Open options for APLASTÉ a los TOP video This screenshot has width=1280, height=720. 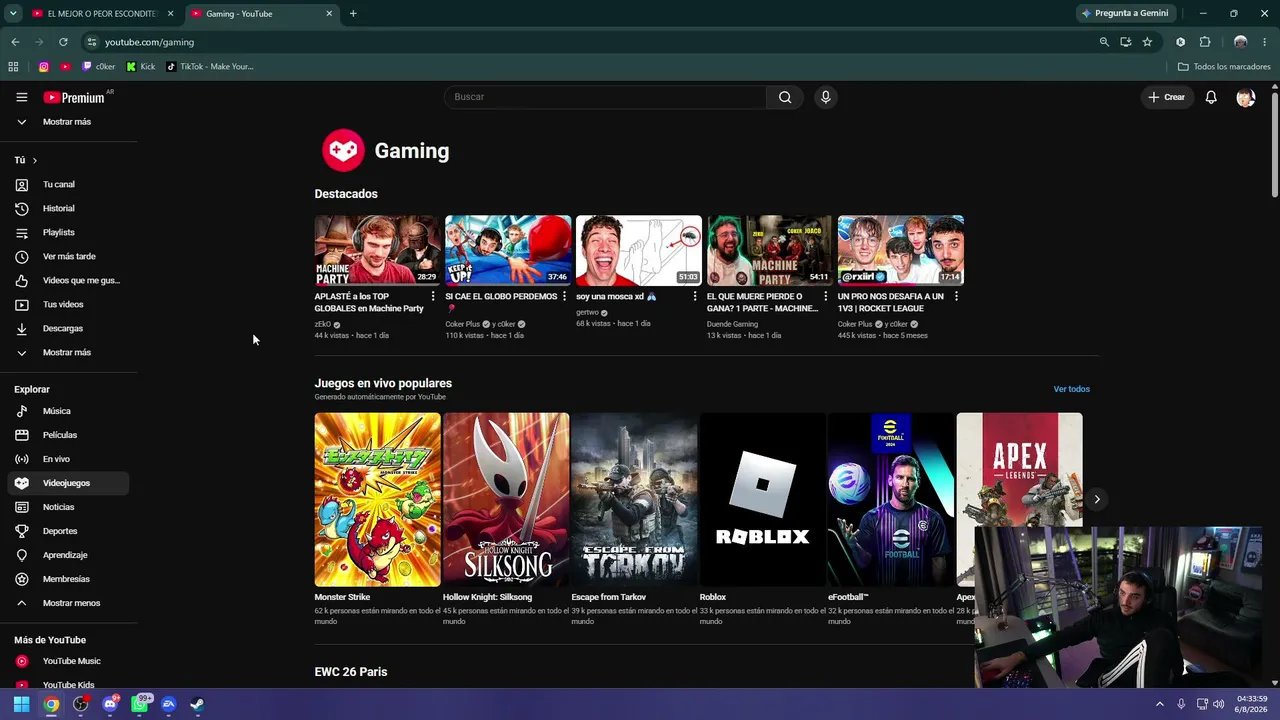pos(433,297)
